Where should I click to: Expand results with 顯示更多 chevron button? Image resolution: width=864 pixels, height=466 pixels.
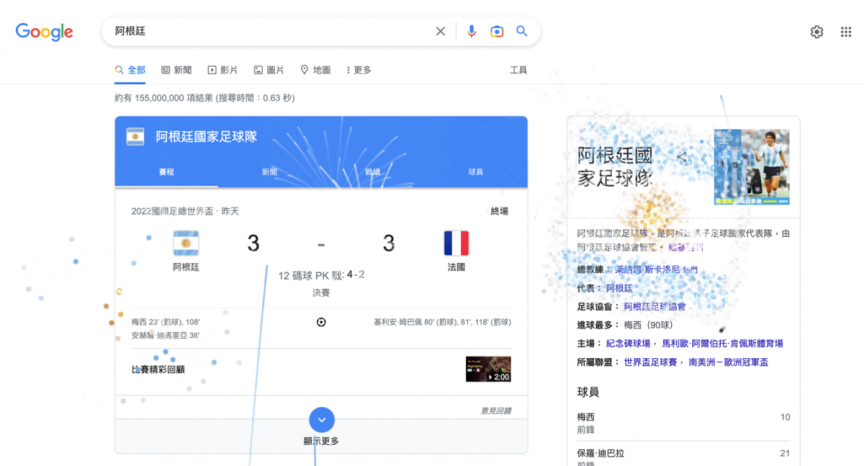(322, 420)
